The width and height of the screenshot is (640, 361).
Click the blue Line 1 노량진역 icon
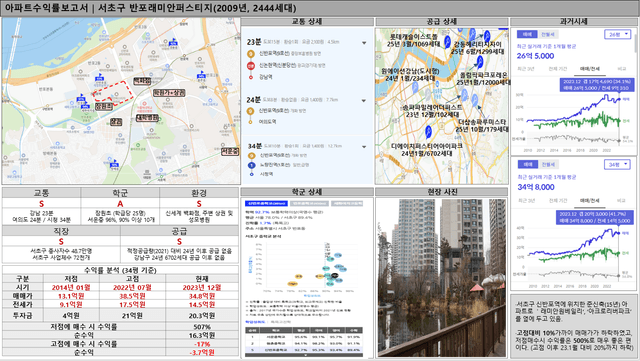click(x=251, y=165)
